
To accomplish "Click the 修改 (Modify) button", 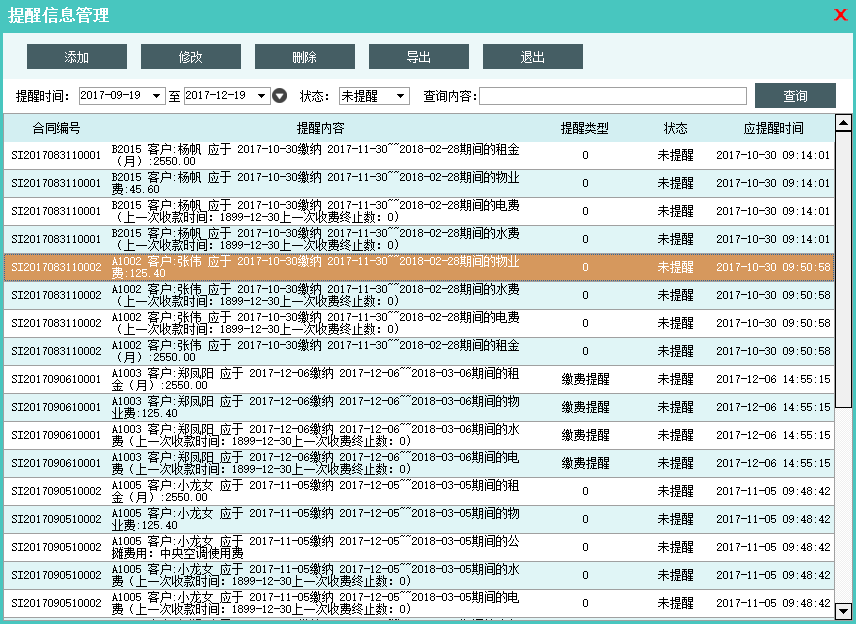I will [191, 57].
